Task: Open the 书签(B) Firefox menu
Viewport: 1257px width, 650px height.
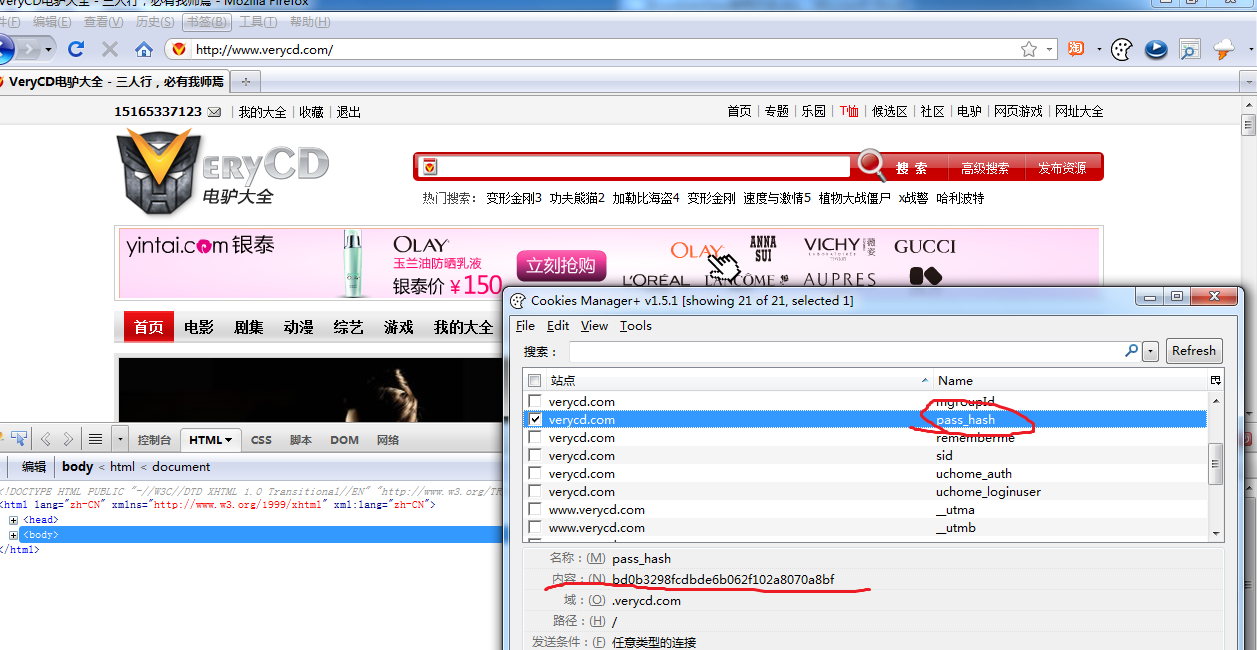Action: click(207, 22)
